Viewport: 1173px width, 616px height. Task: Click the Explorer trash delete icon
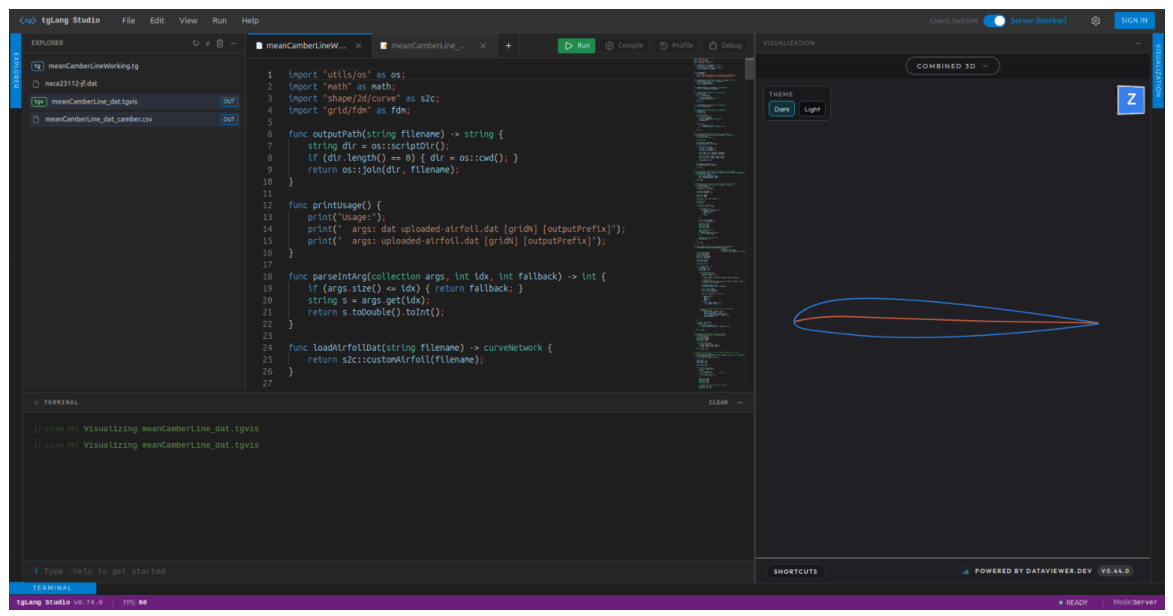(220, 43)
